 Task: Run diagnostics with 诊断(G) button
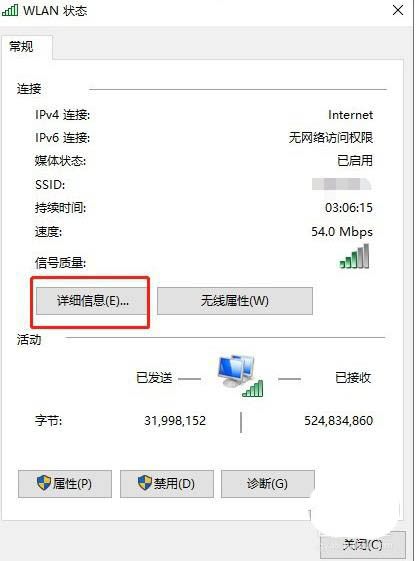coord(268,484)
